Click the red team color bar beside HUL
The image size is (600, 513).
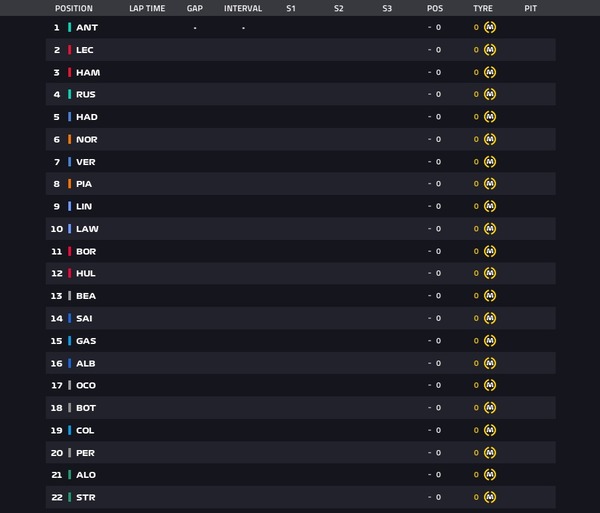point(70,273)
